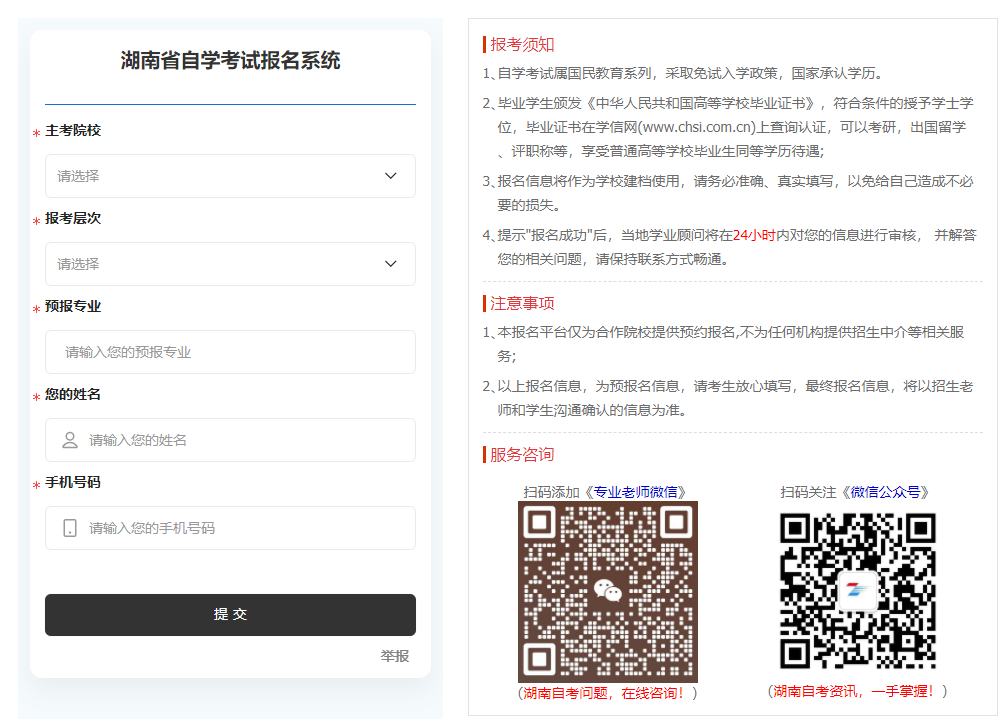
Task: Click the 举报 report link
Action: click(x=394, y=656)
